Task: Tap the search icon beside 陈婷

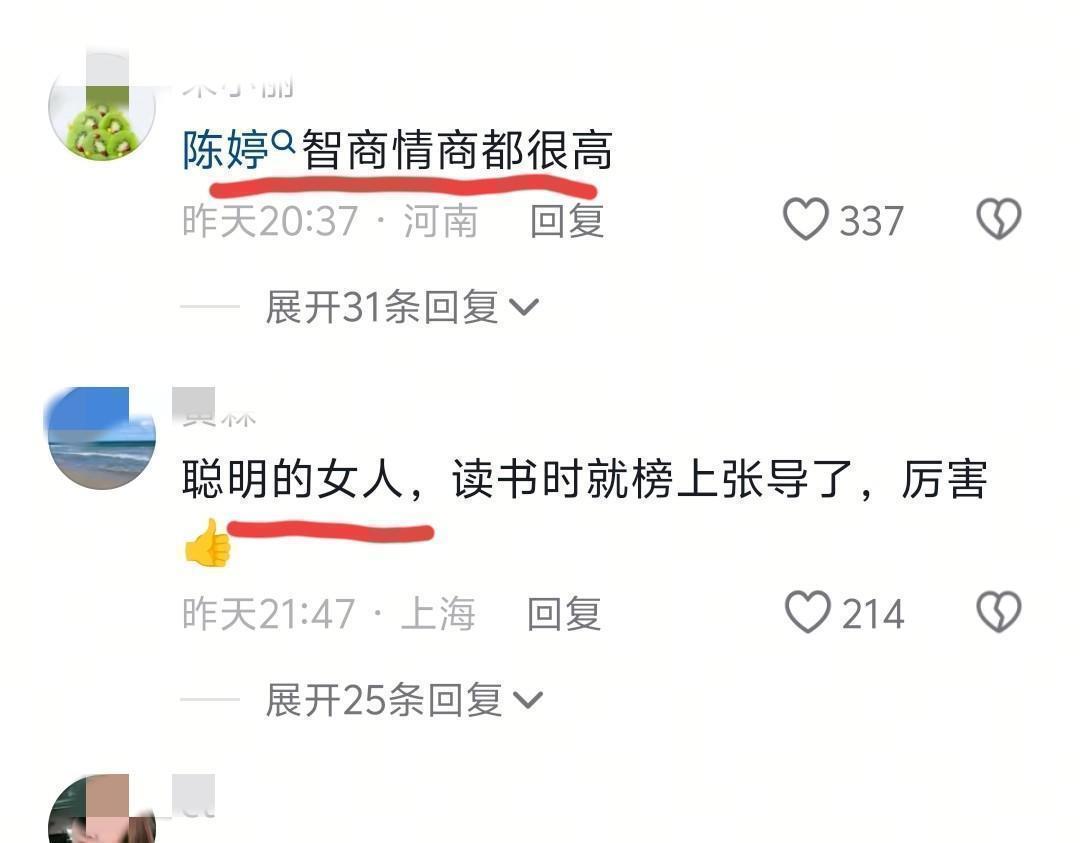Action: (284, 142)
